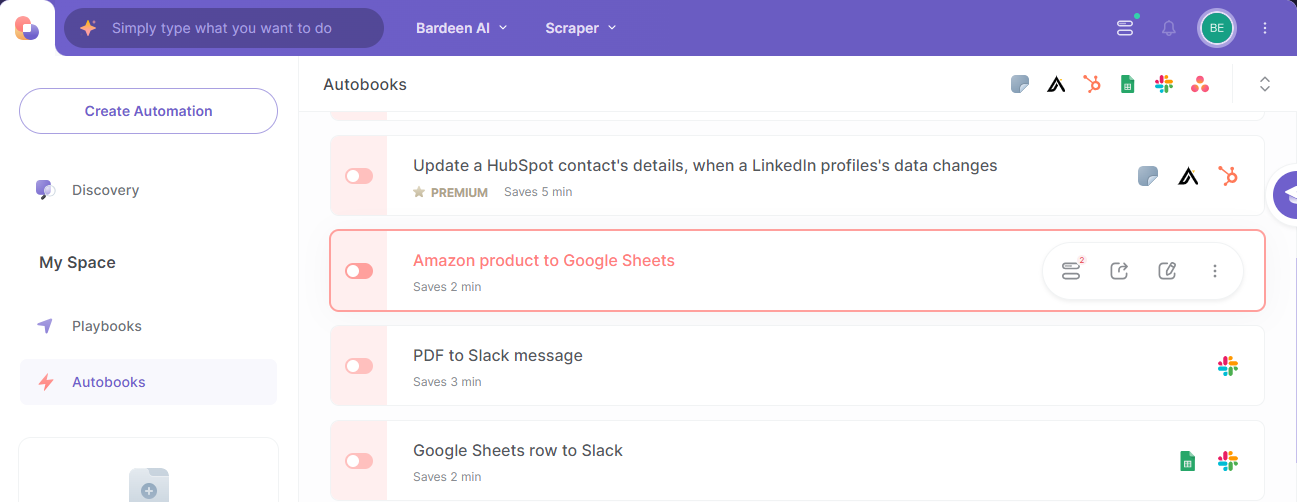Expand or collapse the Autobooks list chevrons
1297x502 pixels.
[x=1265, y=85]
